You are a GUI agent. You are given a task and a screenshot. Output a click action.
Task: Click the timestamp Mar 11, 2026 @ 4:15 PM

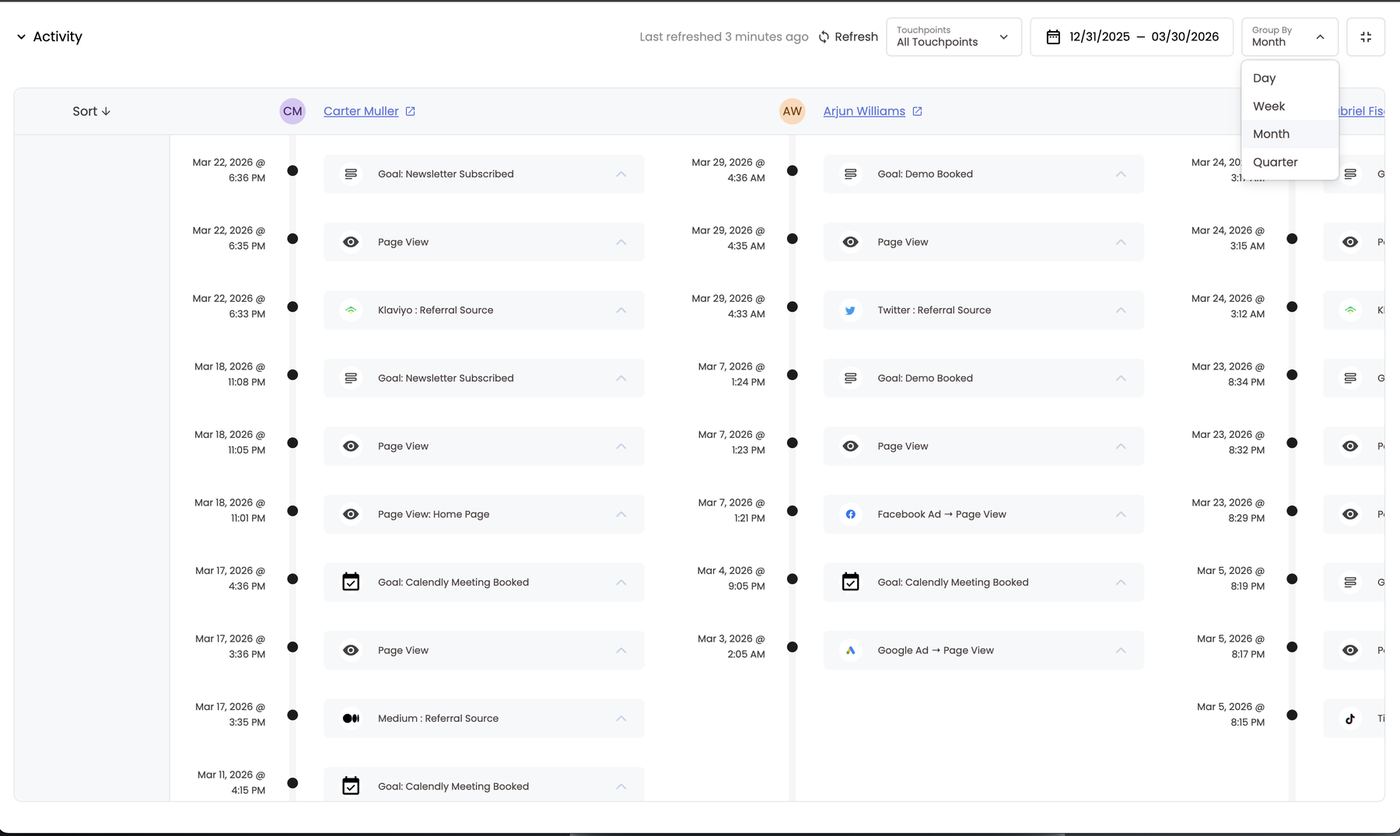[x=231, y=782]
